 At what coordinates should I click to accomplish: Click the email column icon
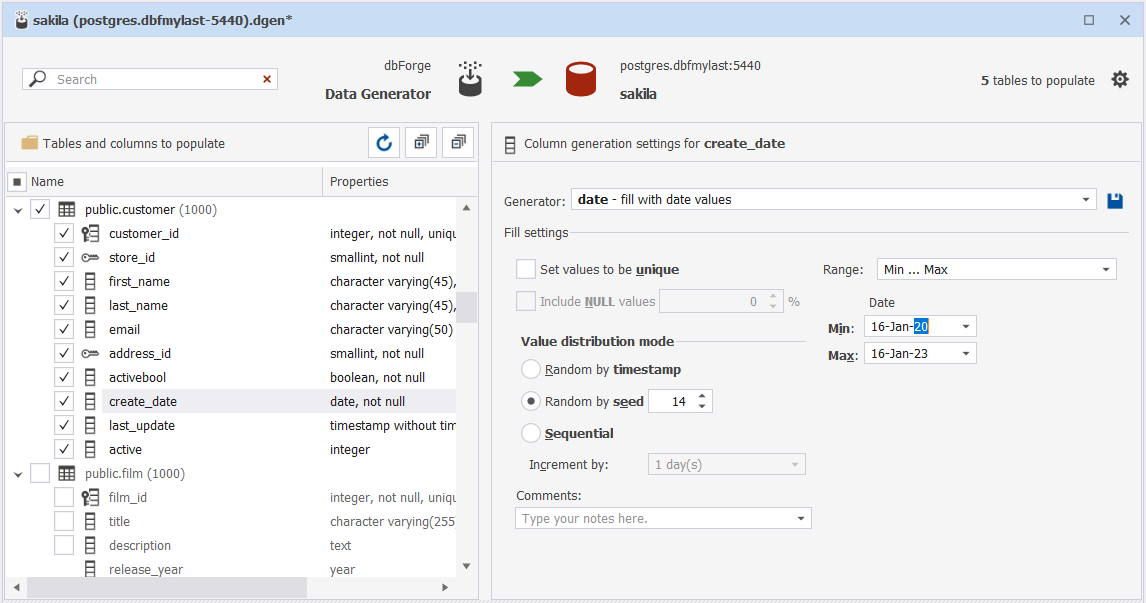[x=90, y=330]
